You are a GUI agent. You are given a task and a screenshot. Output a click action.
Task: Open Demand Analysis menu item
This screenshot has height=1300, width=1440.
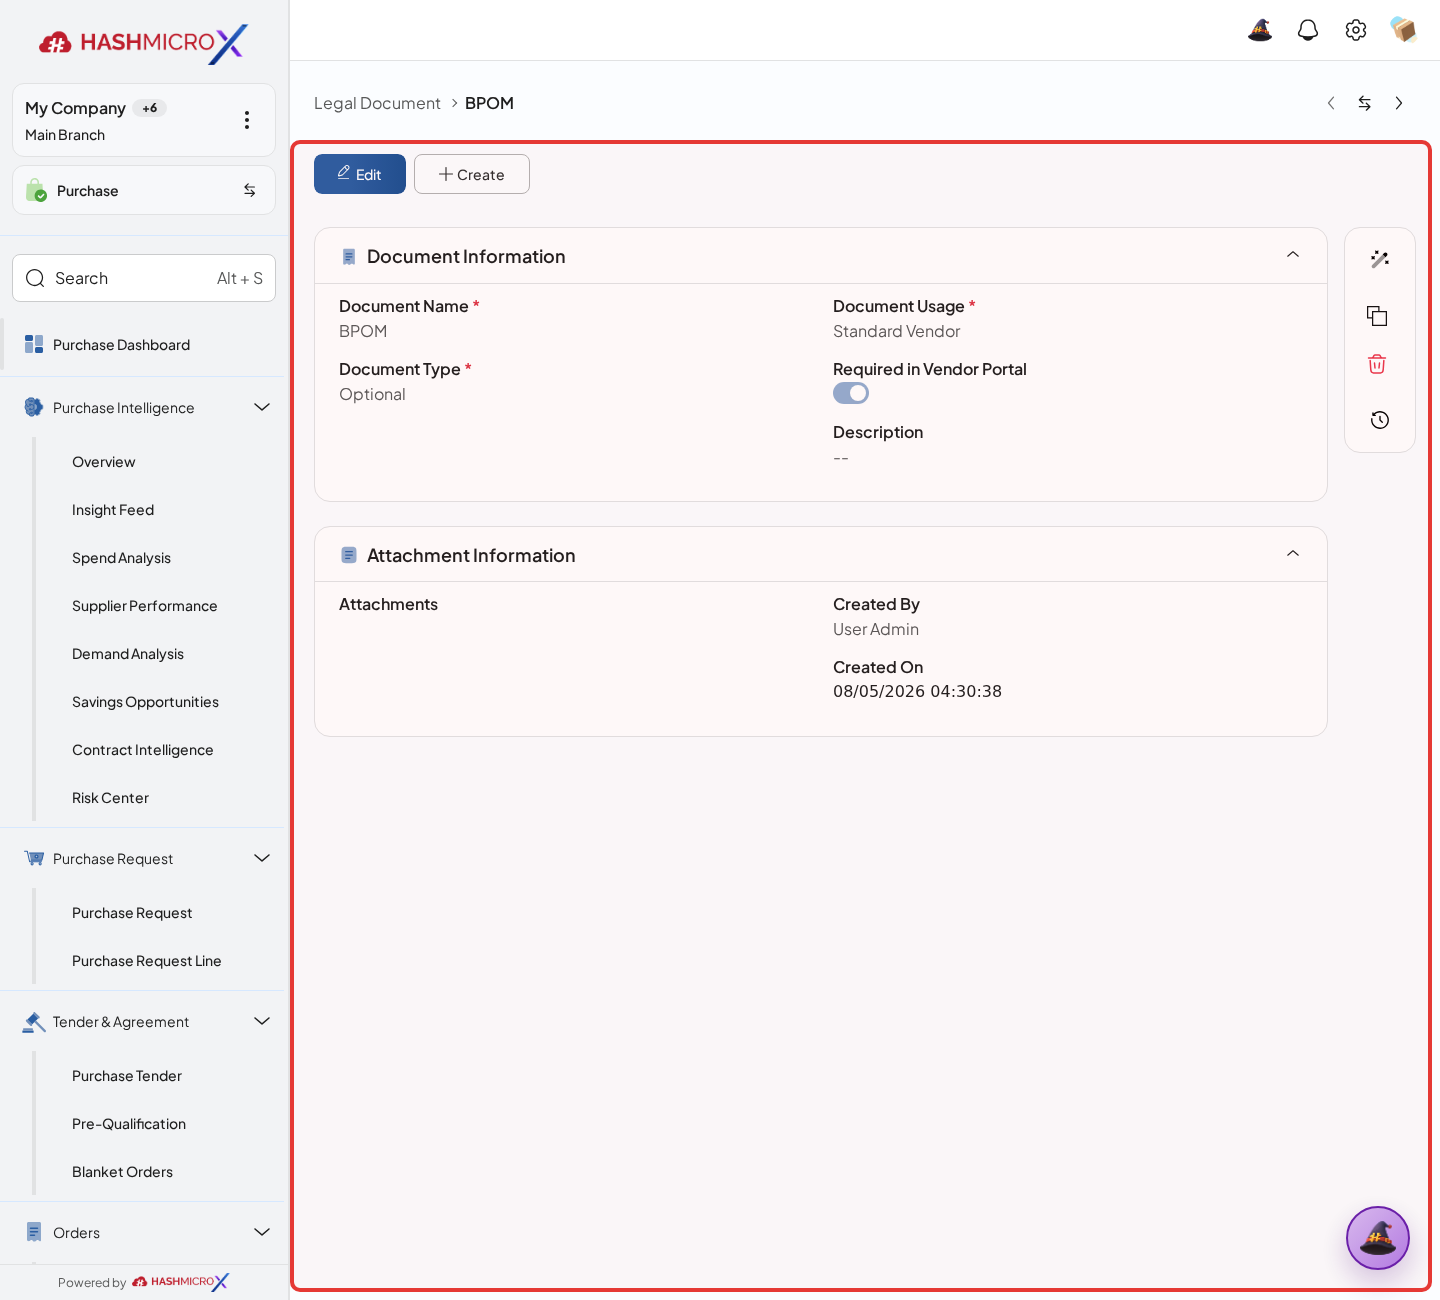click(128, 654)
